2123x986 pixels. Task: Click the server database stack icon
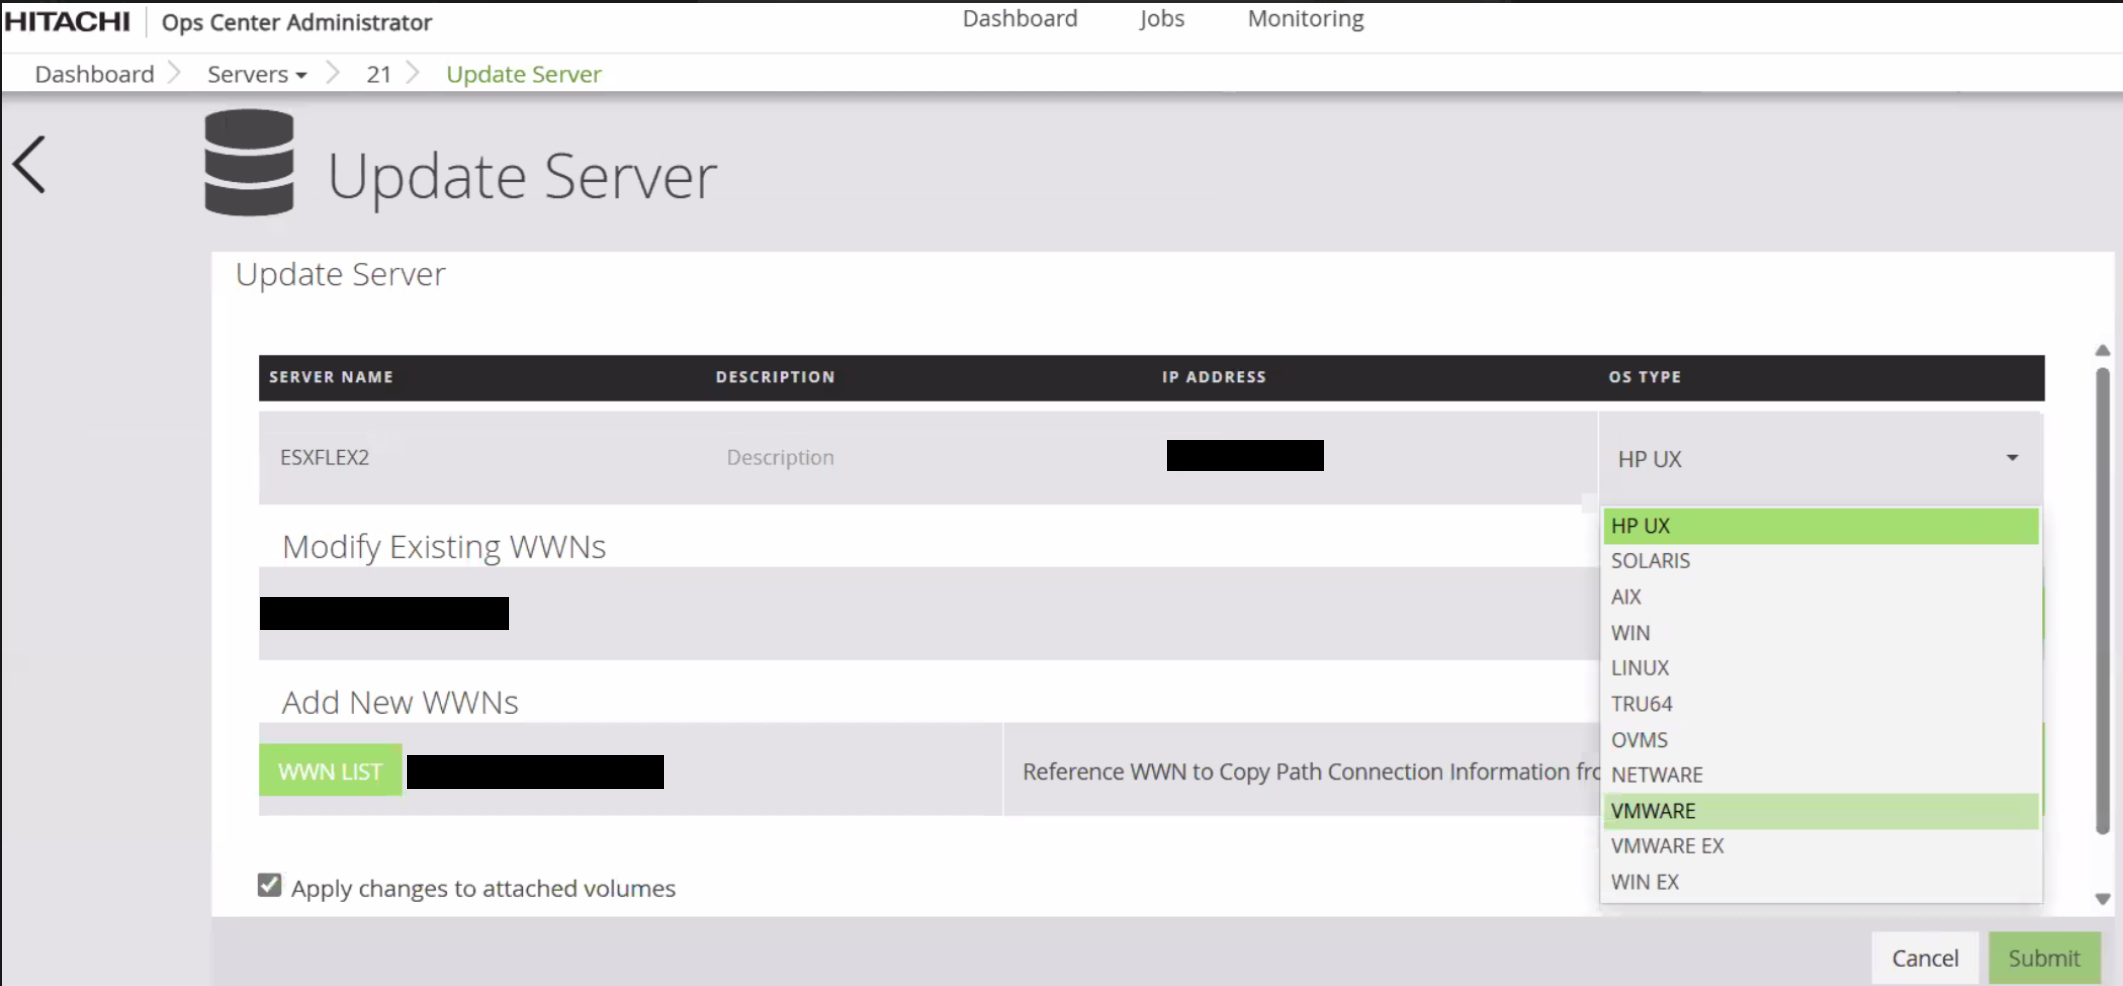[x=249, y=163]
